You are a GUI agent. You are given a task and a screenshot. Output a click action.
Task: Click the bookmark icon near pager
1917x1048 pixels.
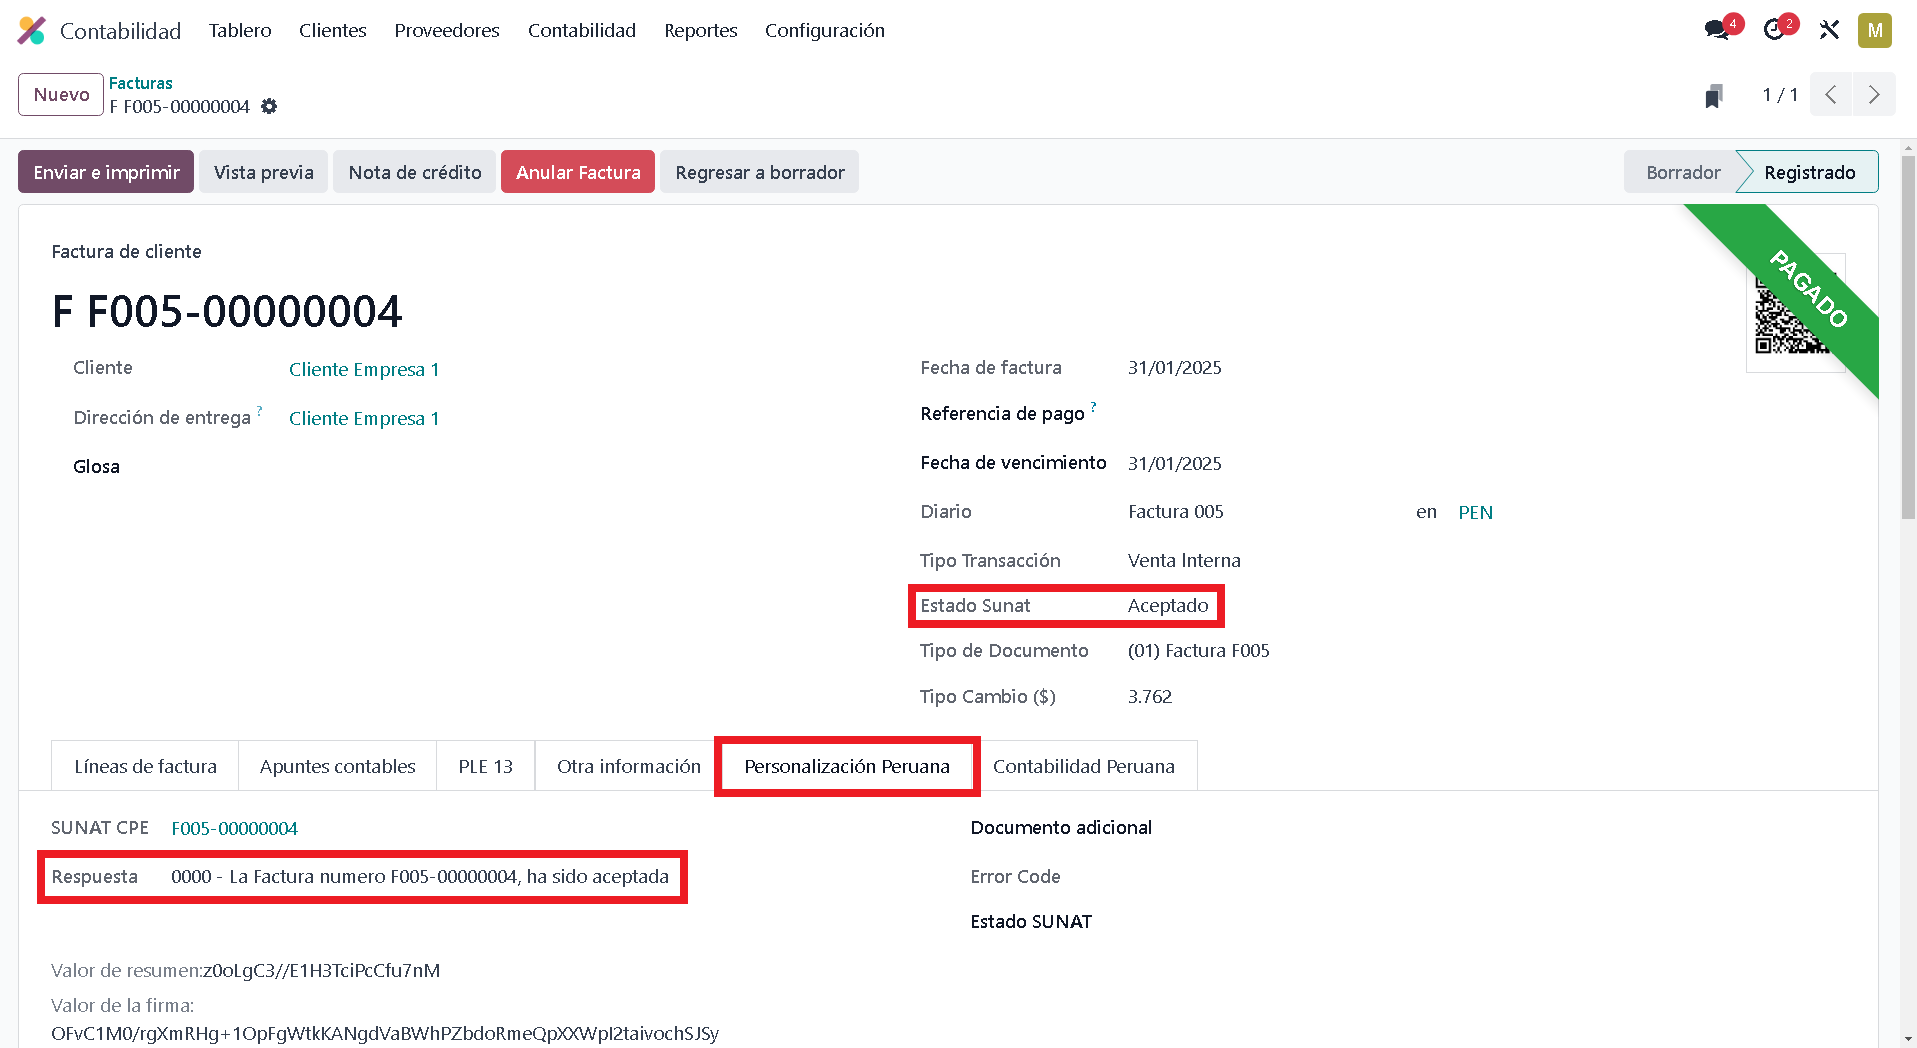(1714, 95)
